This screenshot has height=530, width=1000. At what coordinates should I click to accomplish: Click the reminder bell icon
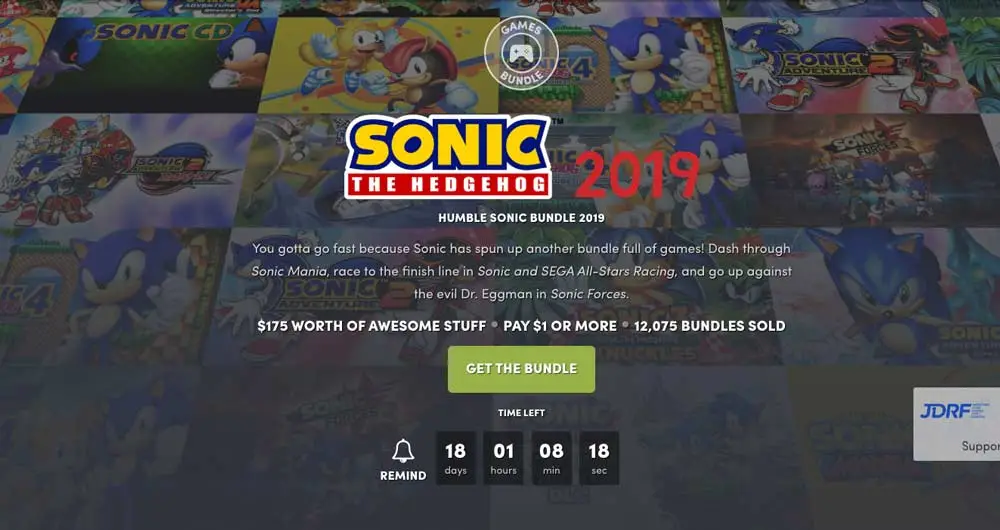tap(403, 451)
